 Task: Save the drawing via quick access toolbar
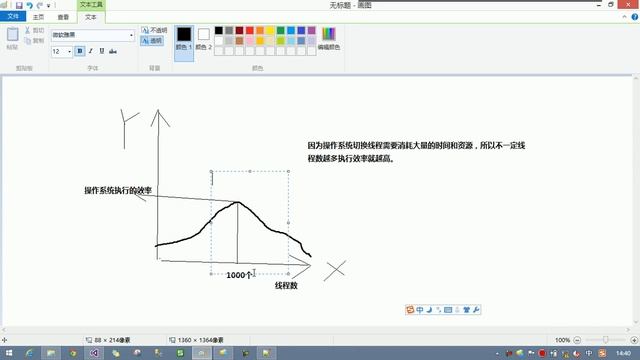coord(19,5)
